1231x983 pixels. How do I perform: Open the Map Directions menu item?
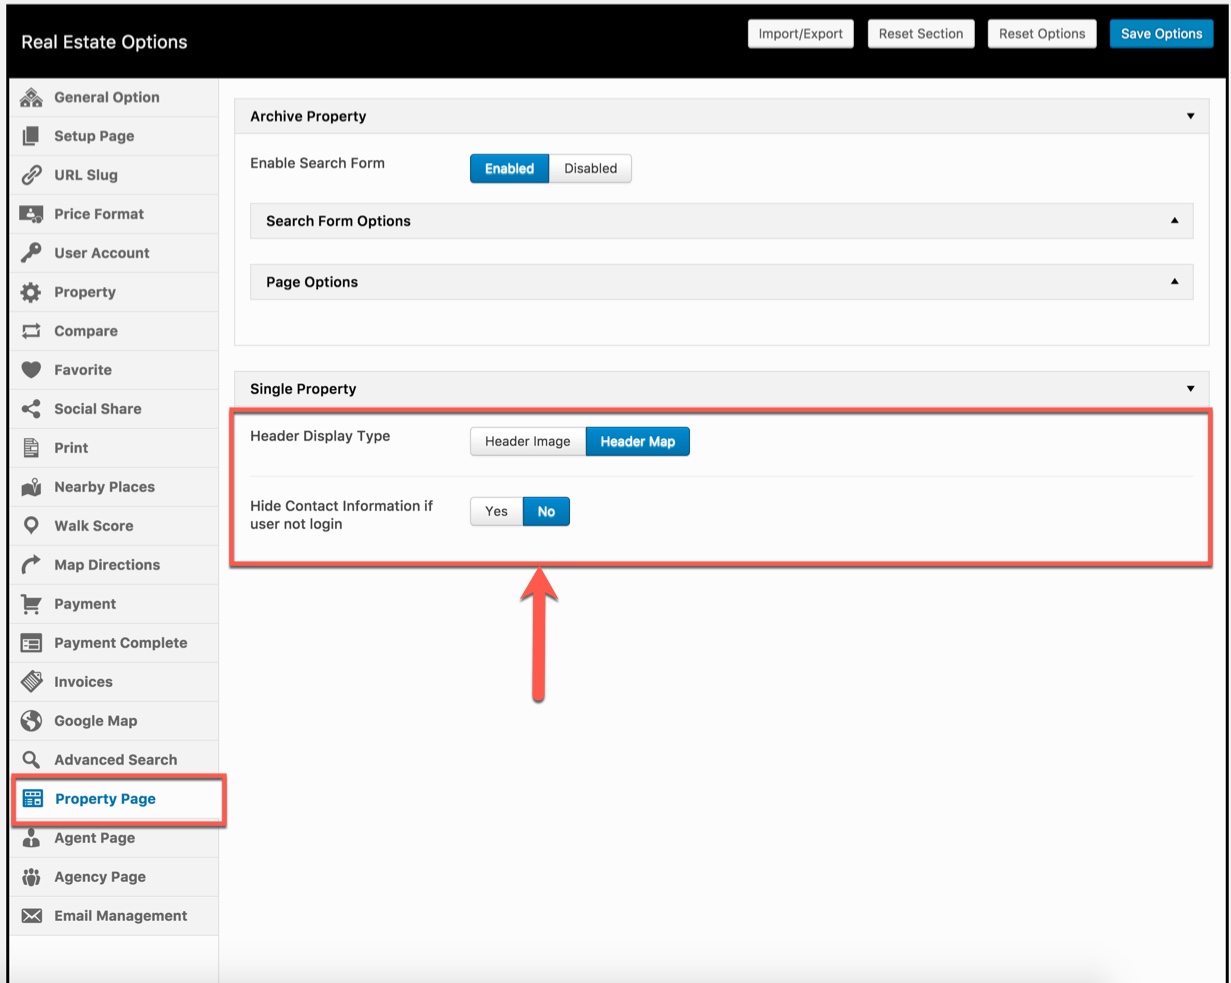pos(114,565)
